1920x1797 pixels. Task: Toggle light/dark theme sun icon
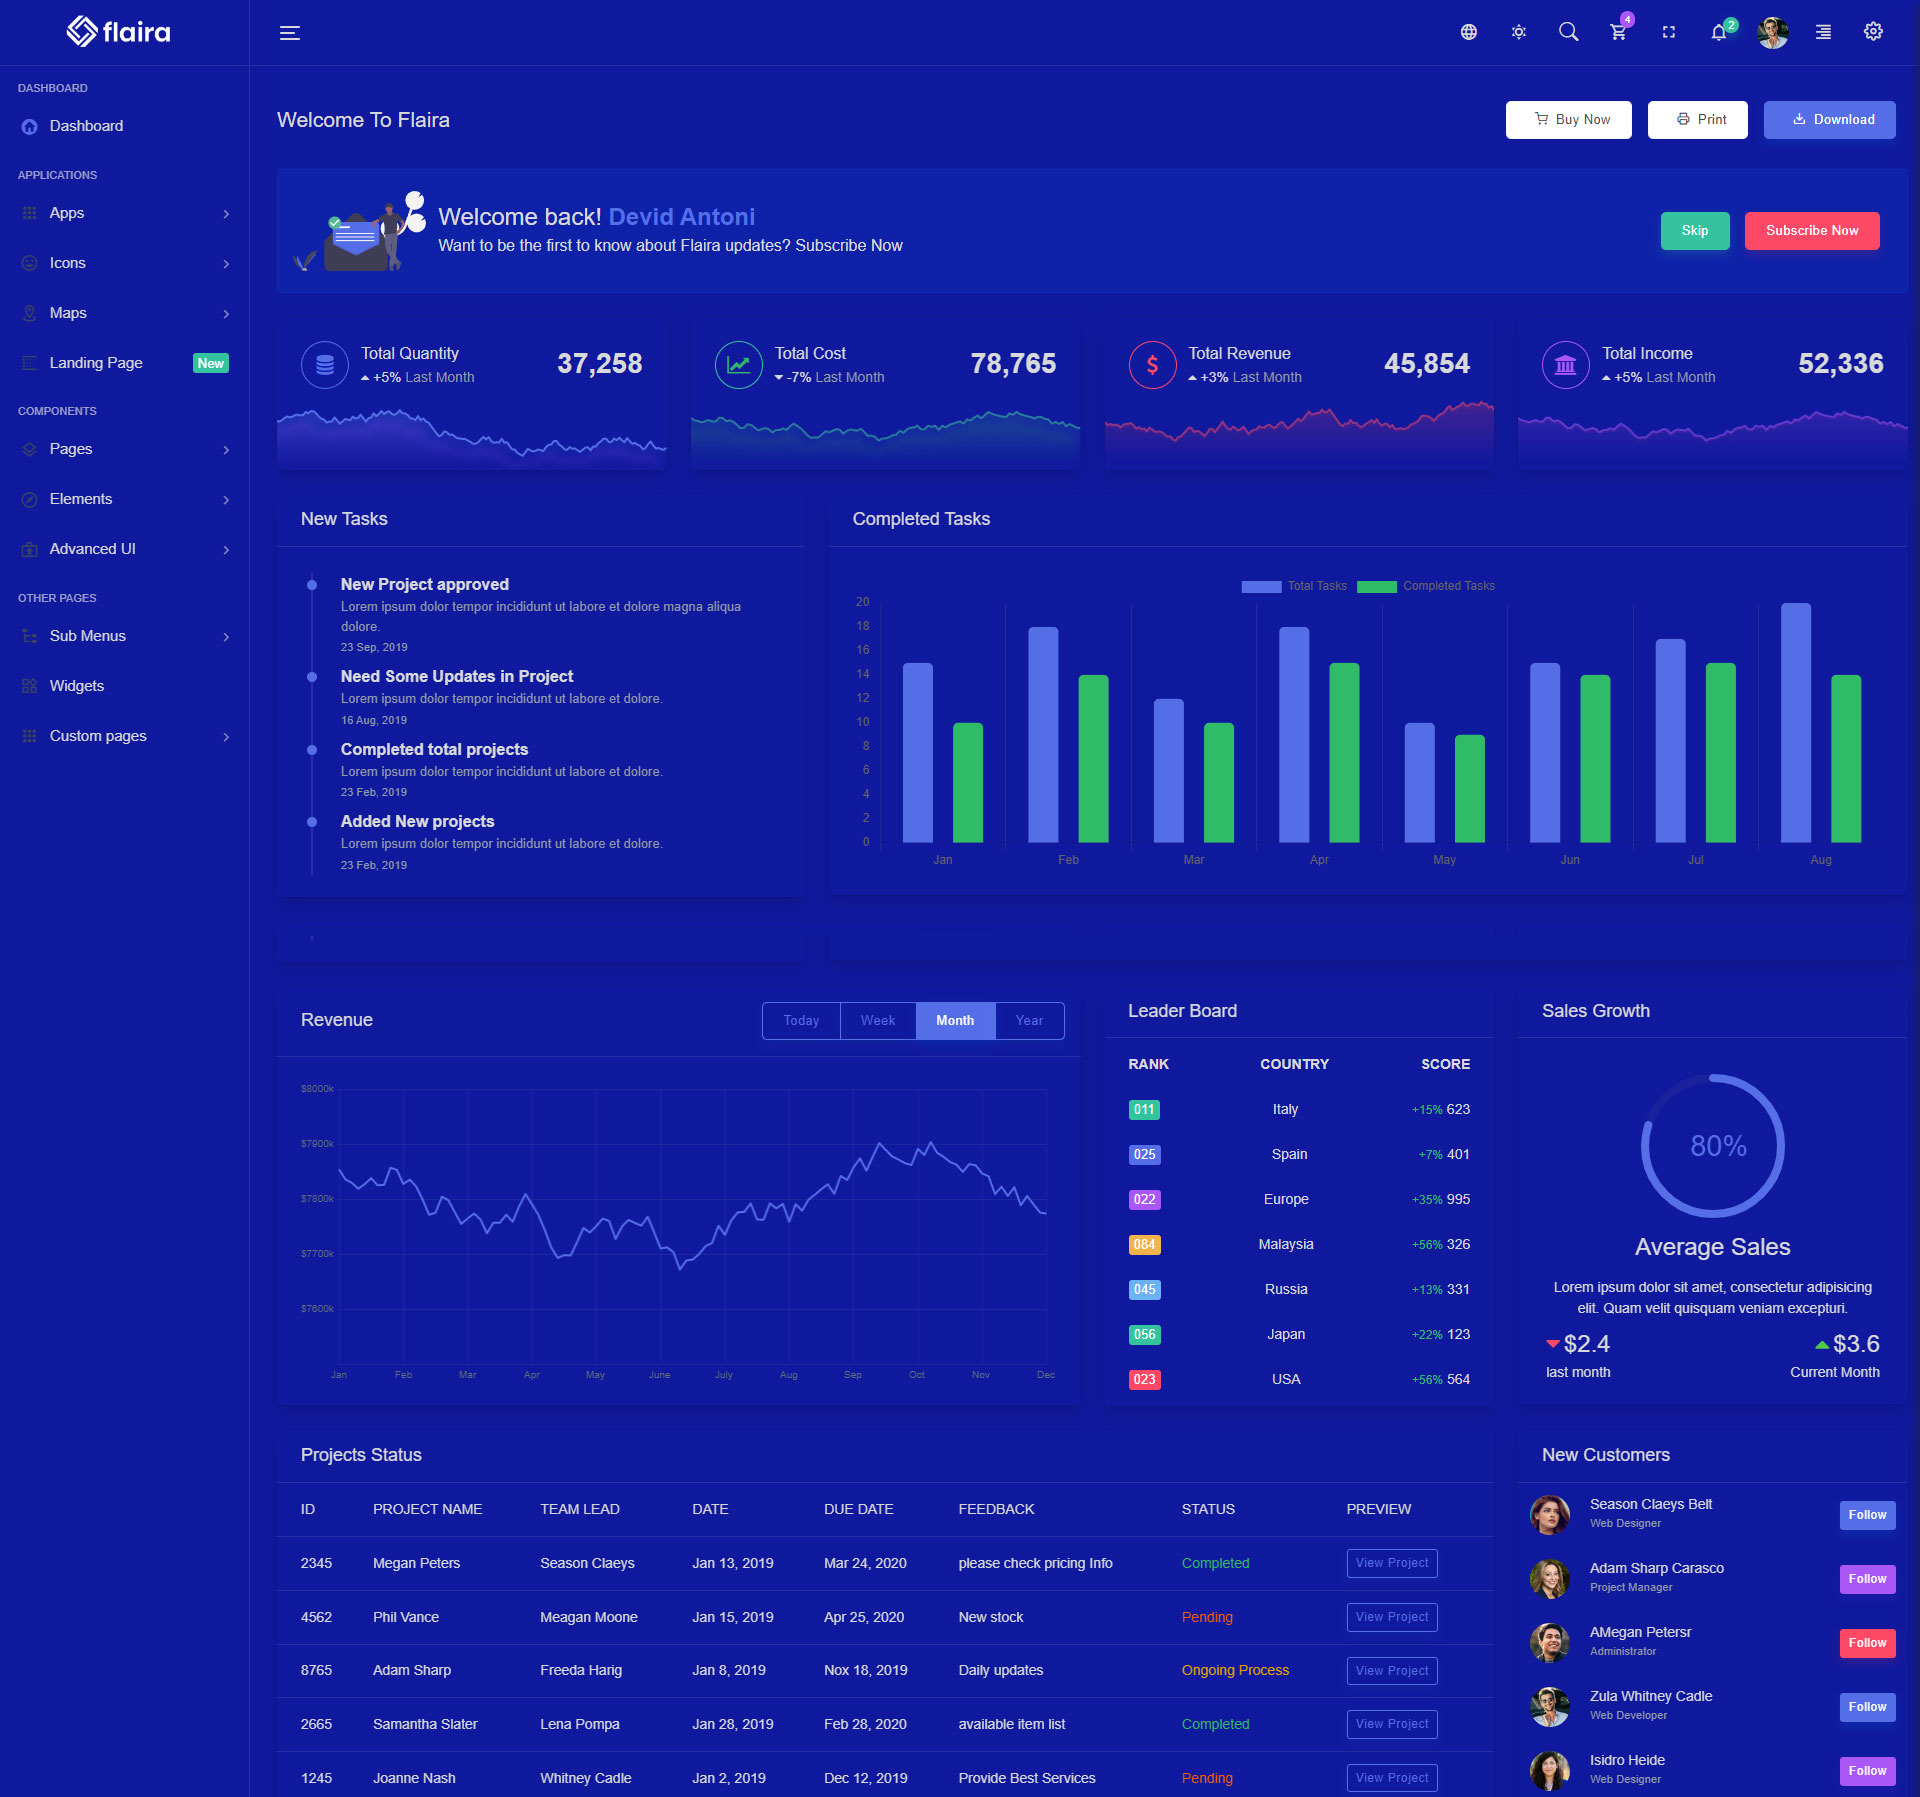(1518, 32)
